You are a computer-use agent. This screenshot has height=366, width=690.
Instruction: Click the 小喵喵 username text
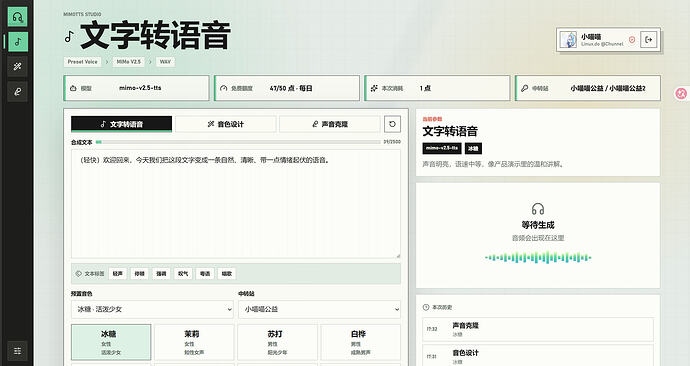point(591,37)
